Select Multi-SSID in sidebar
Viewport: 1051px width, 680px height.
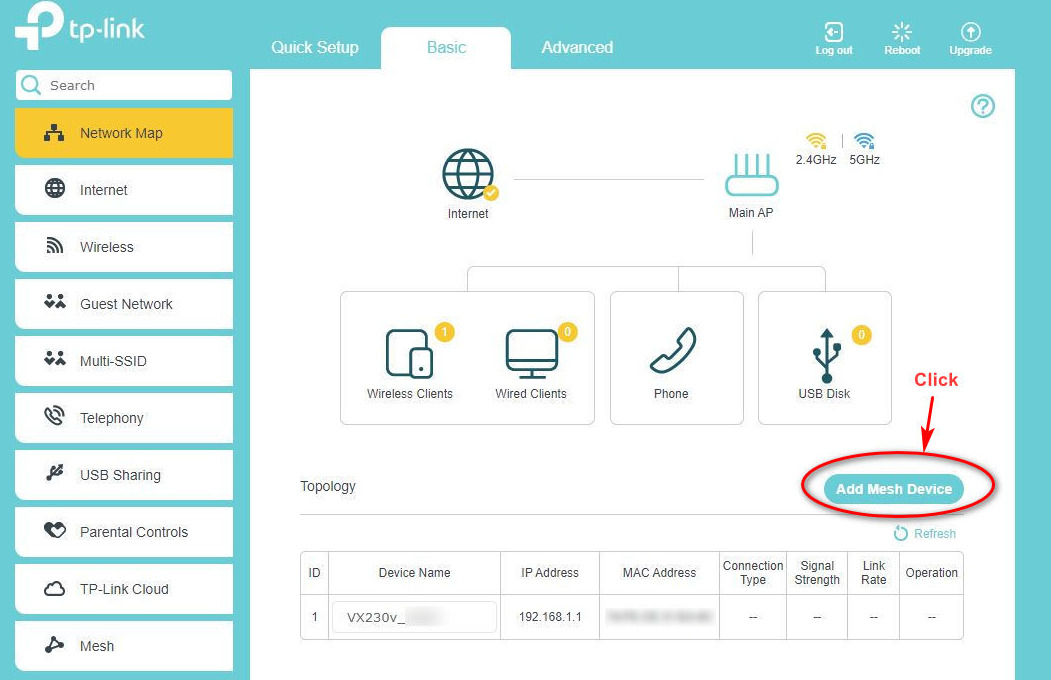point(124,360)
